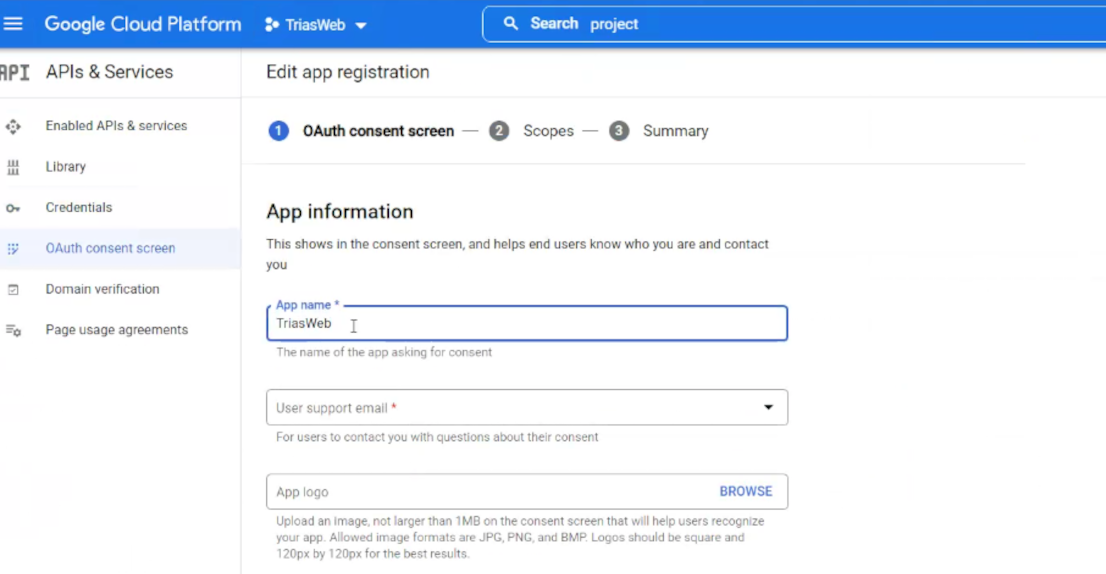Click the Enabled APIs & services icon
1106x574 pixels.
(13, 126)
